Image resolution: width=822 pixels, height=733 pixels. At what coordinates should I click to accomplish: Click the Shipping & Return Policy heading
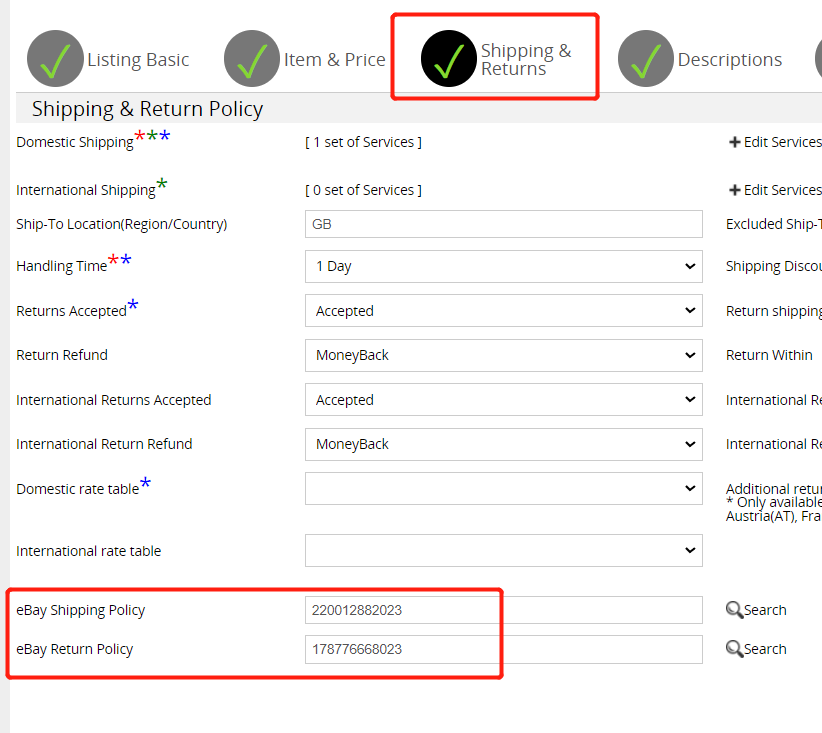147,109
